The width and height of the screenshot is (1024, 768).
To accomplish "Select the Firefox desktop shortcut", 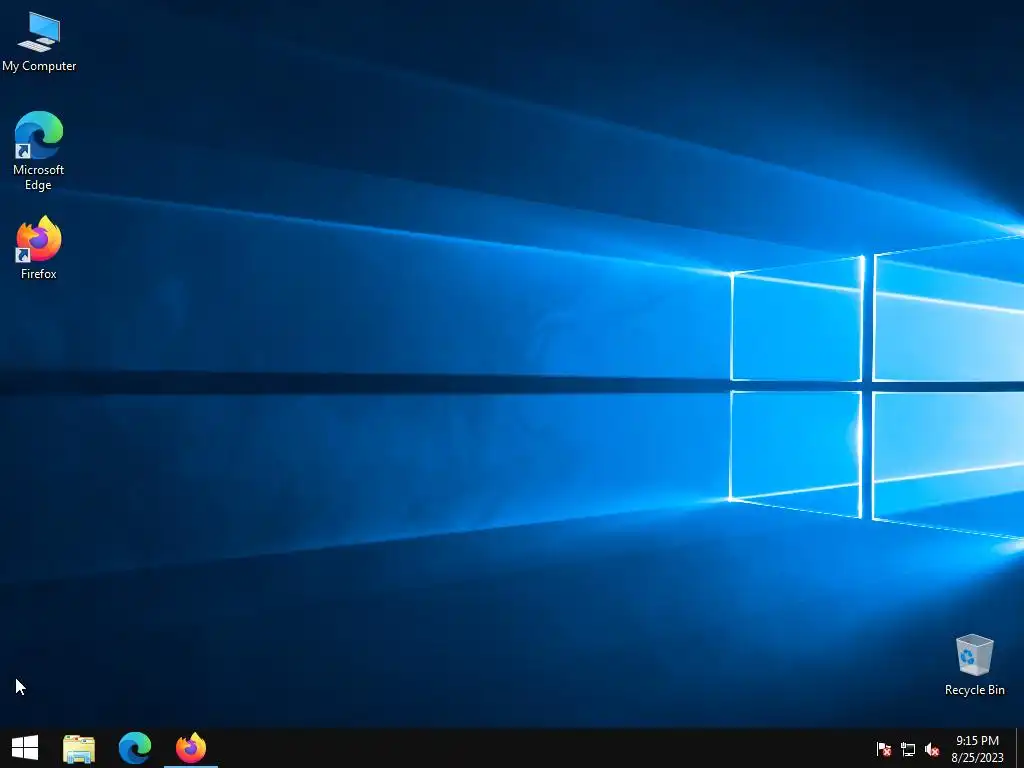I will 39,248.
